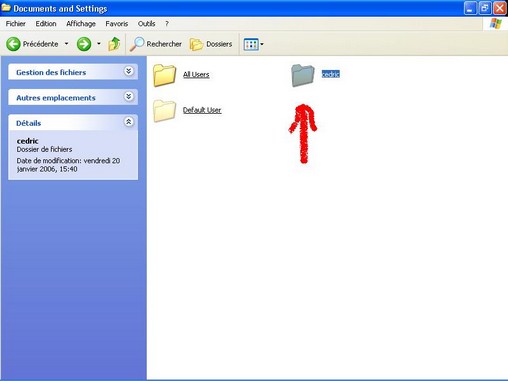The width and height of the screenshot is (508, 381).
Task: Click the Dossier de fichiers label
Action: [44, 149]
